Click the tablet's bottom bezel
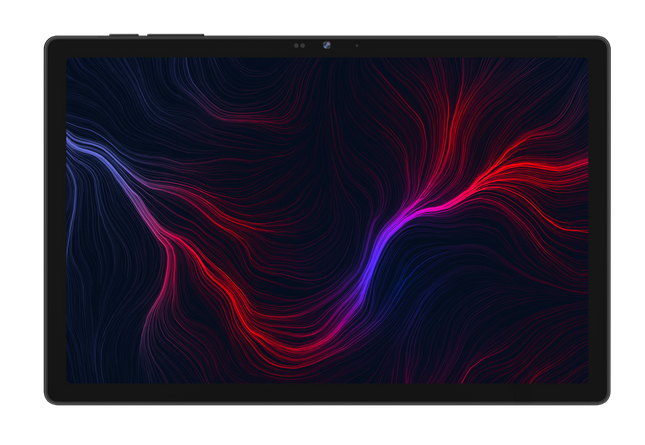 point(327,394)
